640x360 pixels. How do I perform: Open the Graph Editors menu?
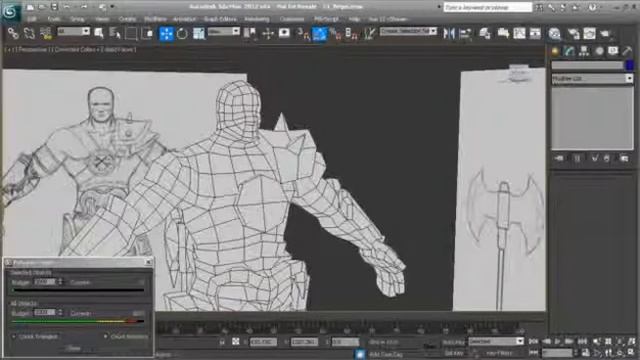point(220,19)
